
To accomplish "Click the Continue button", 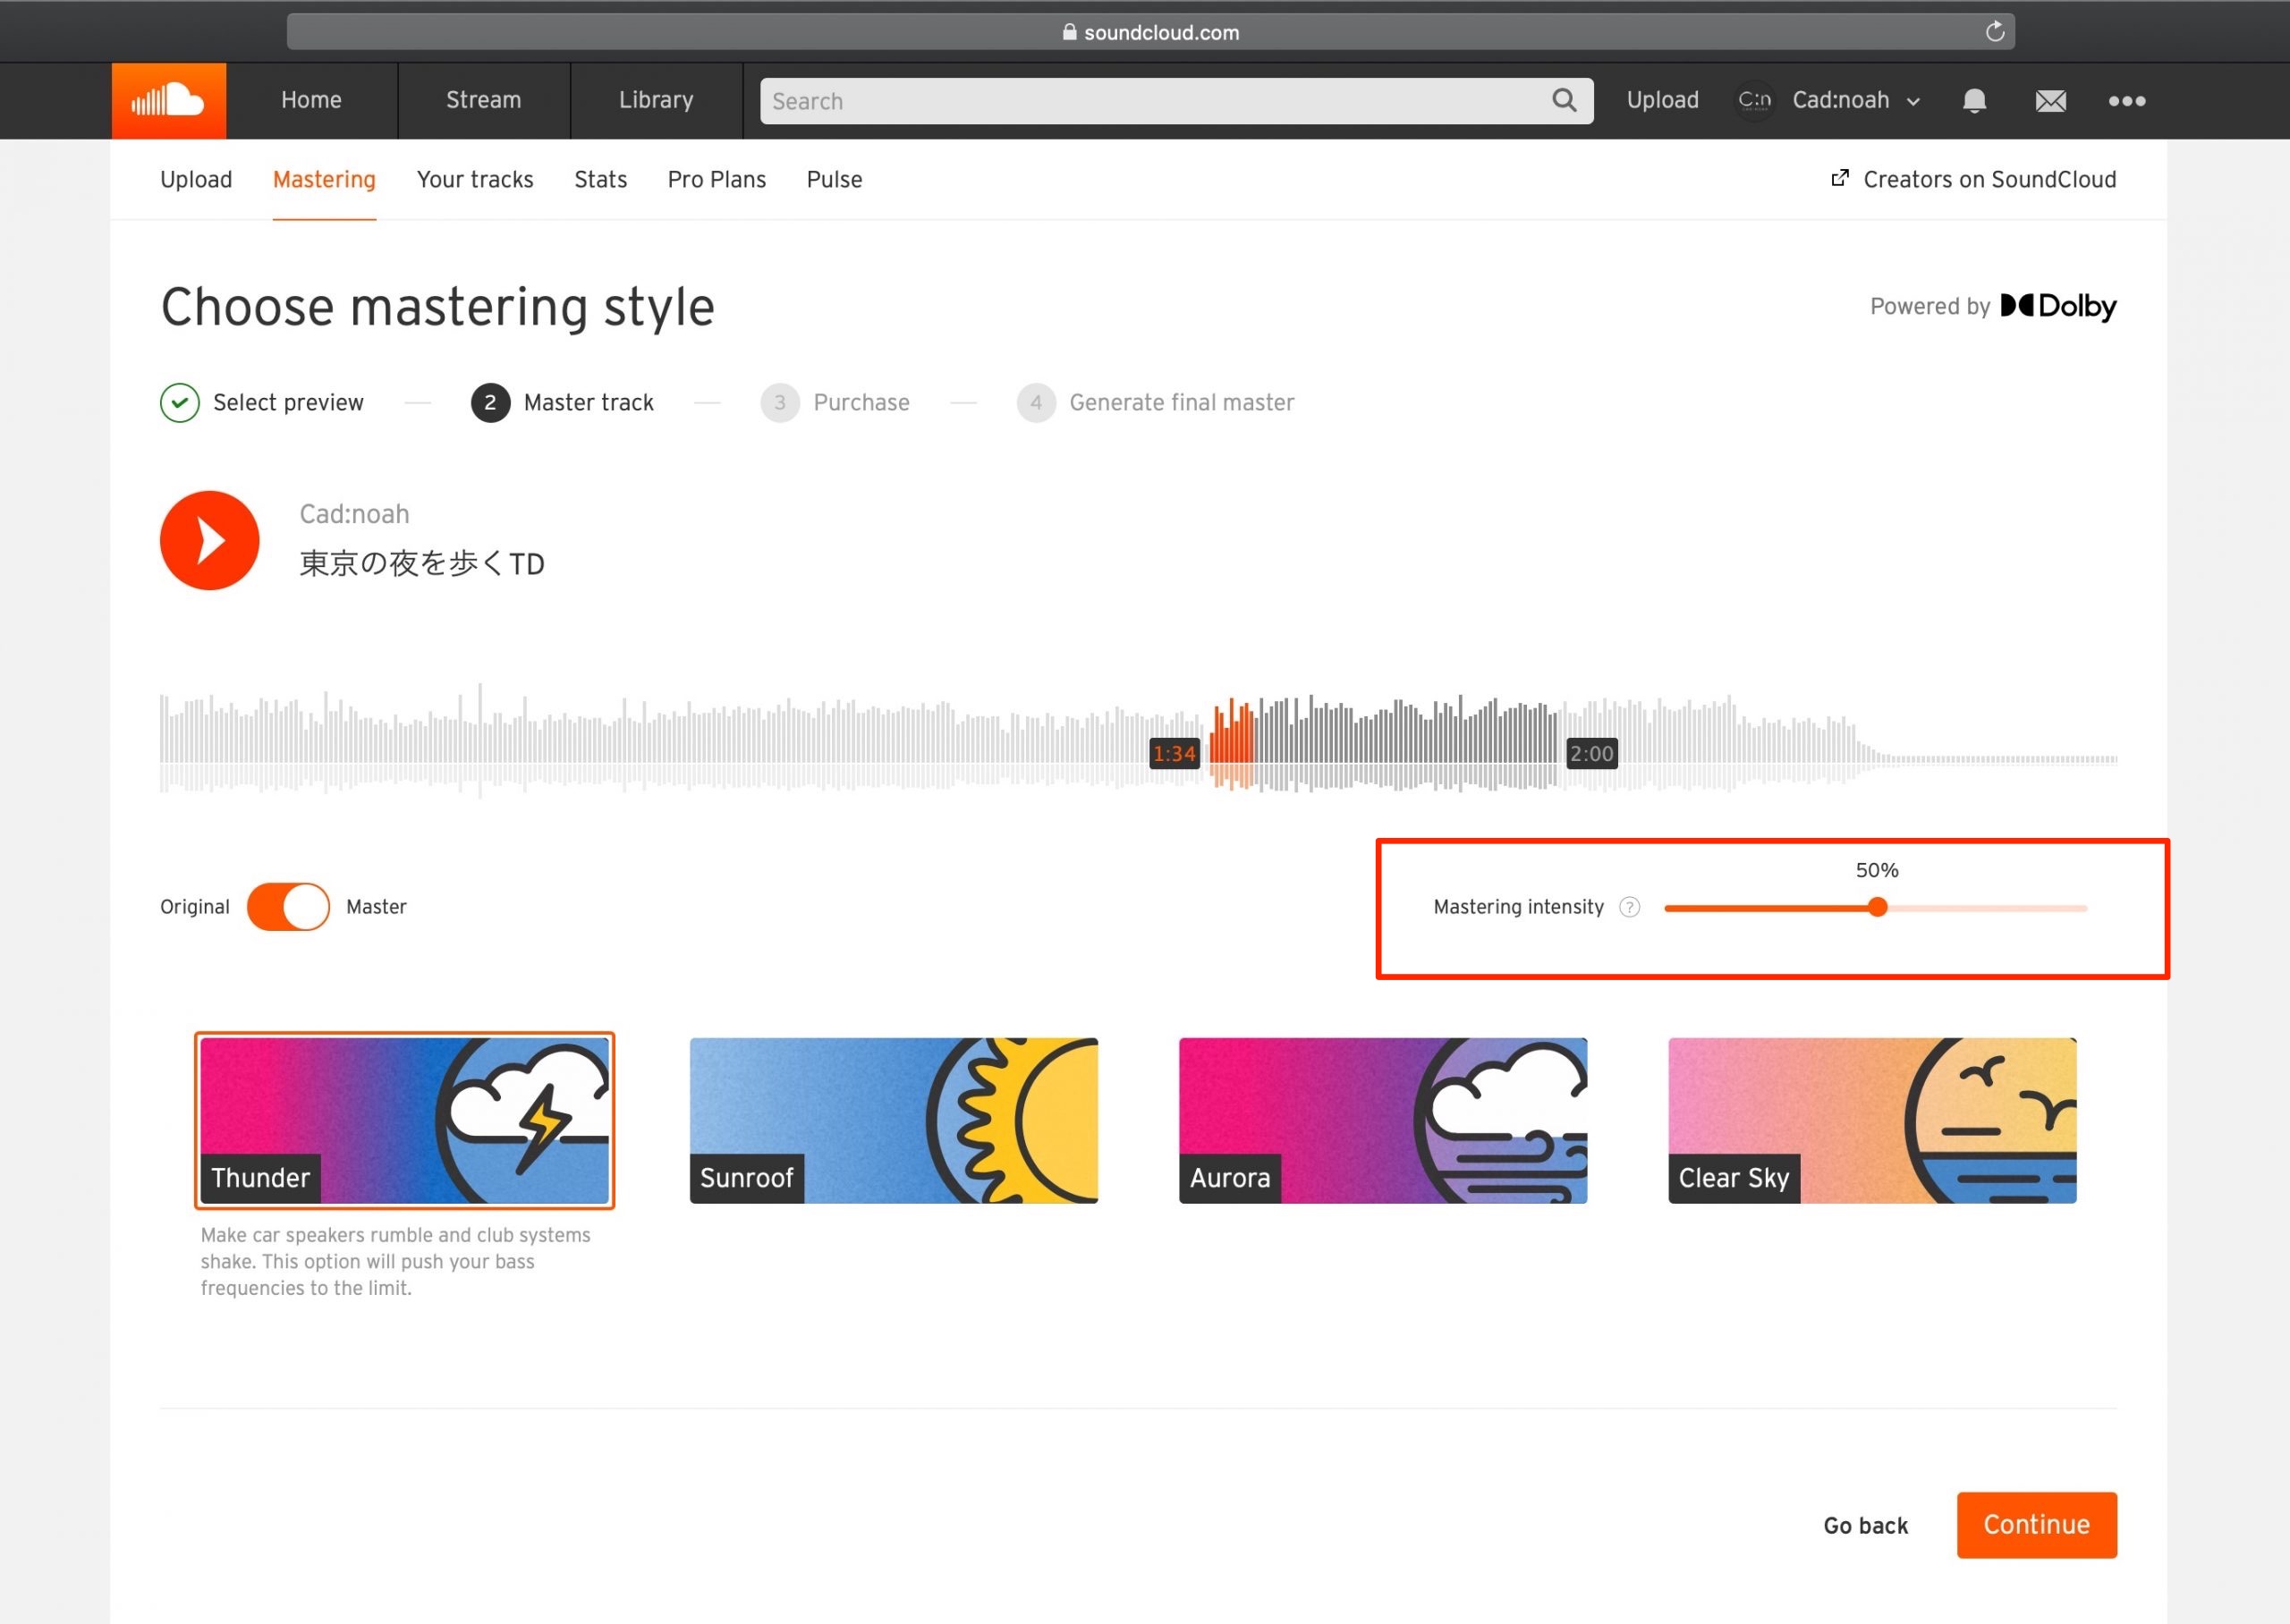I will 2036,1524.
